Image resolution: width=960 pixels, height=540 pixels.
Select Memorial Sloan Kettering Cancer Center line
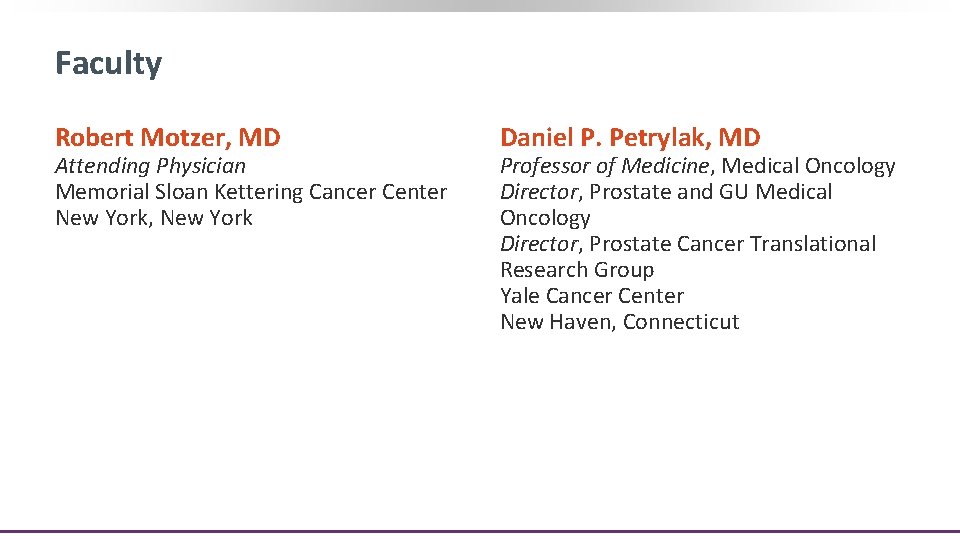click(251, 192)
